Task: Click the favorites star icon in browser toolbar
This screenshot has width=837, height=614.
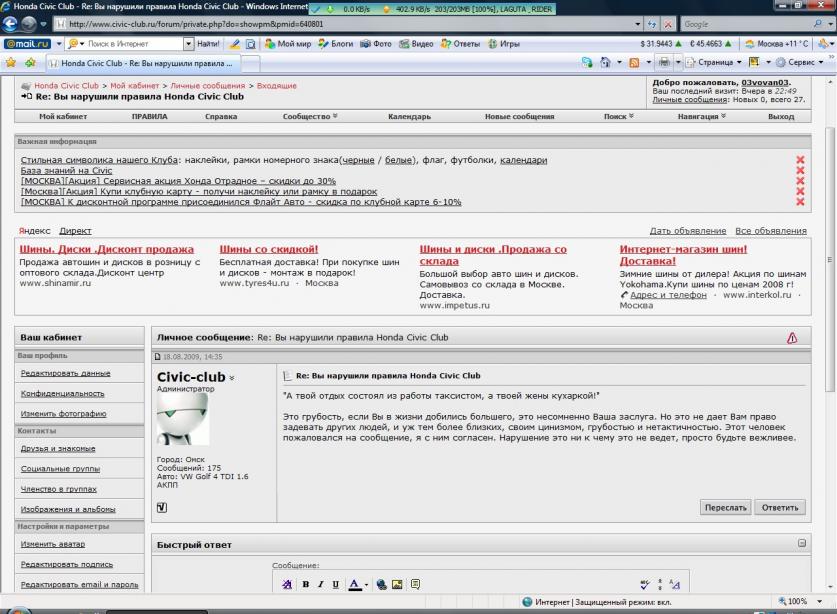Action: 9,62
